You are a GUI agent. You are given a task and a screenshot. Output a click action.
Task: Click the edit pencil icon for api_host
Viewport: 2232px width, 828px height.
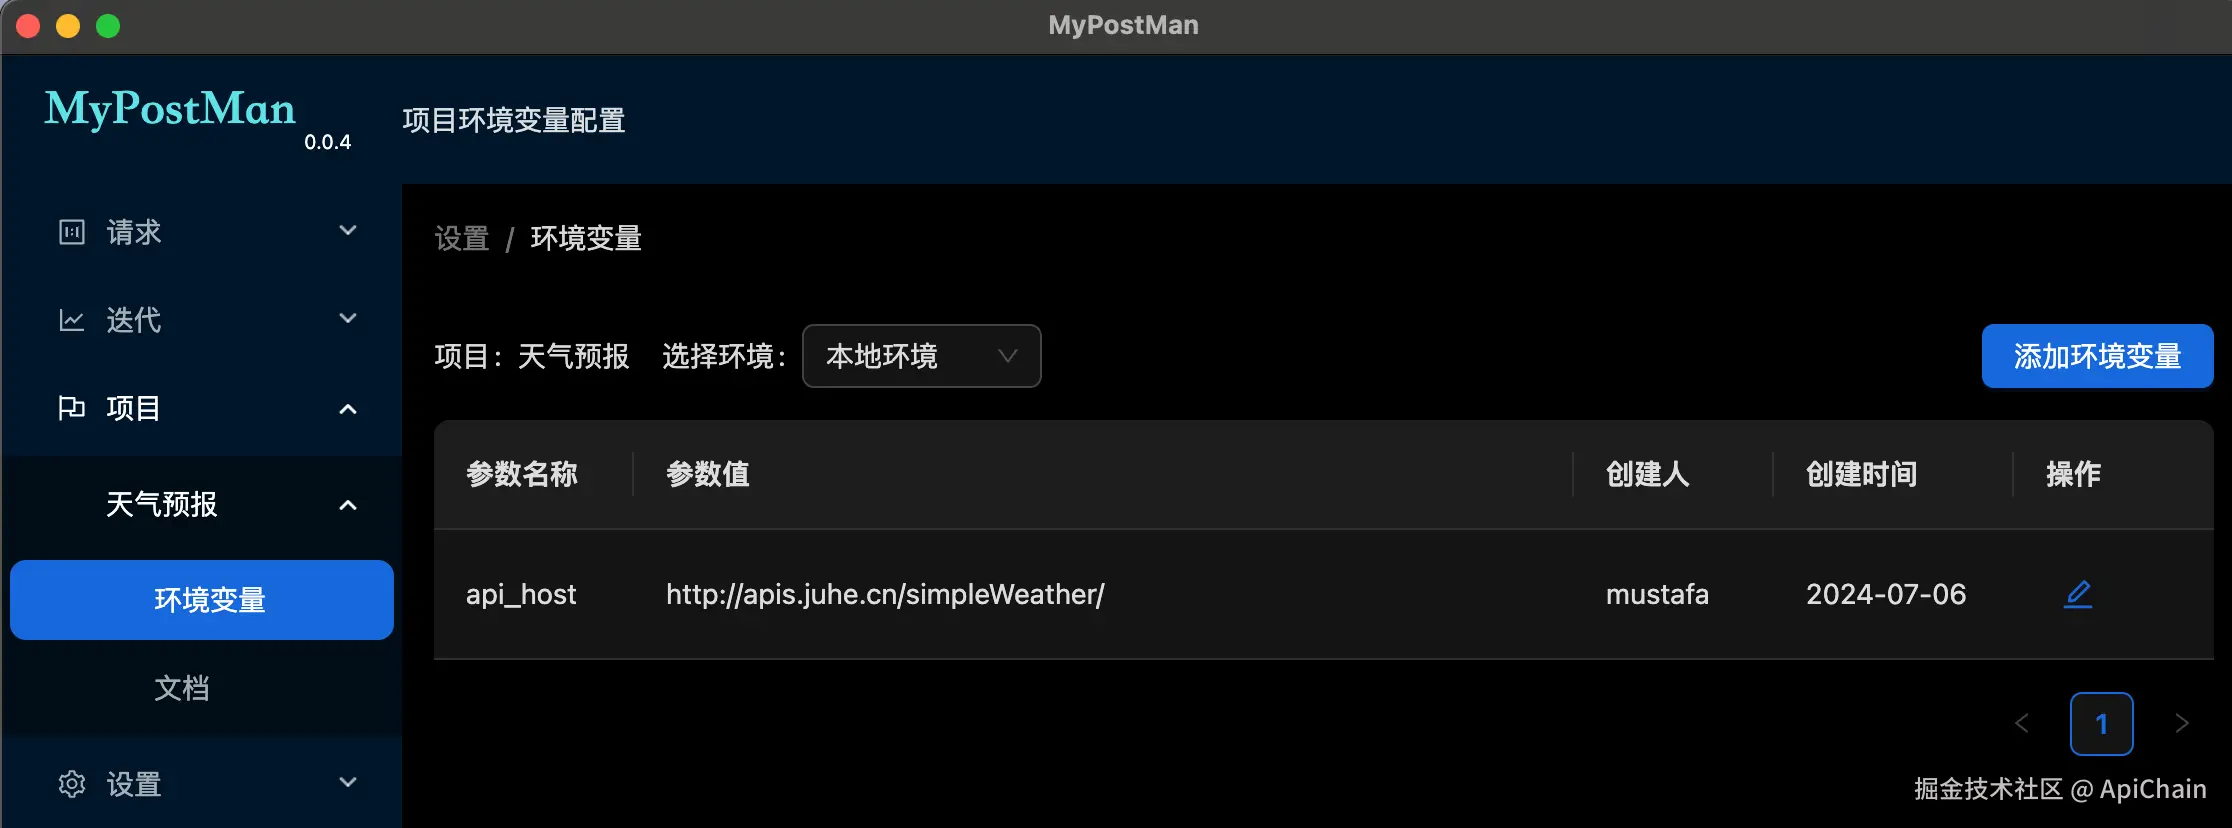point(2078,594)
